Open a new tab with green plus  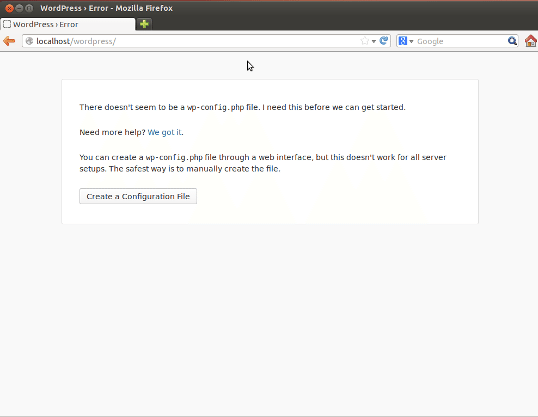(x=144, y=24)
